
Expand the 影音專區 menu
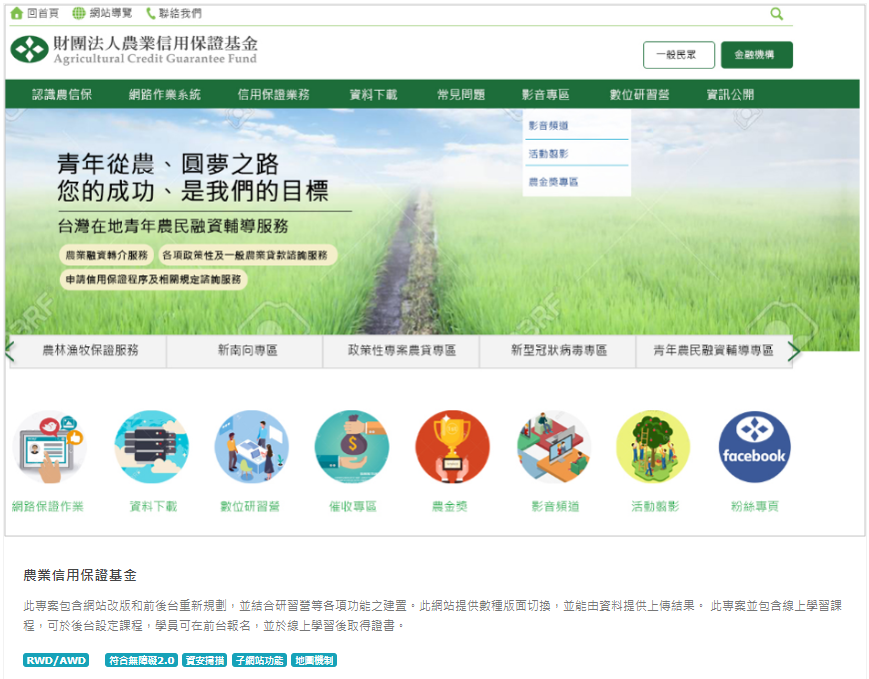(545, 95)
